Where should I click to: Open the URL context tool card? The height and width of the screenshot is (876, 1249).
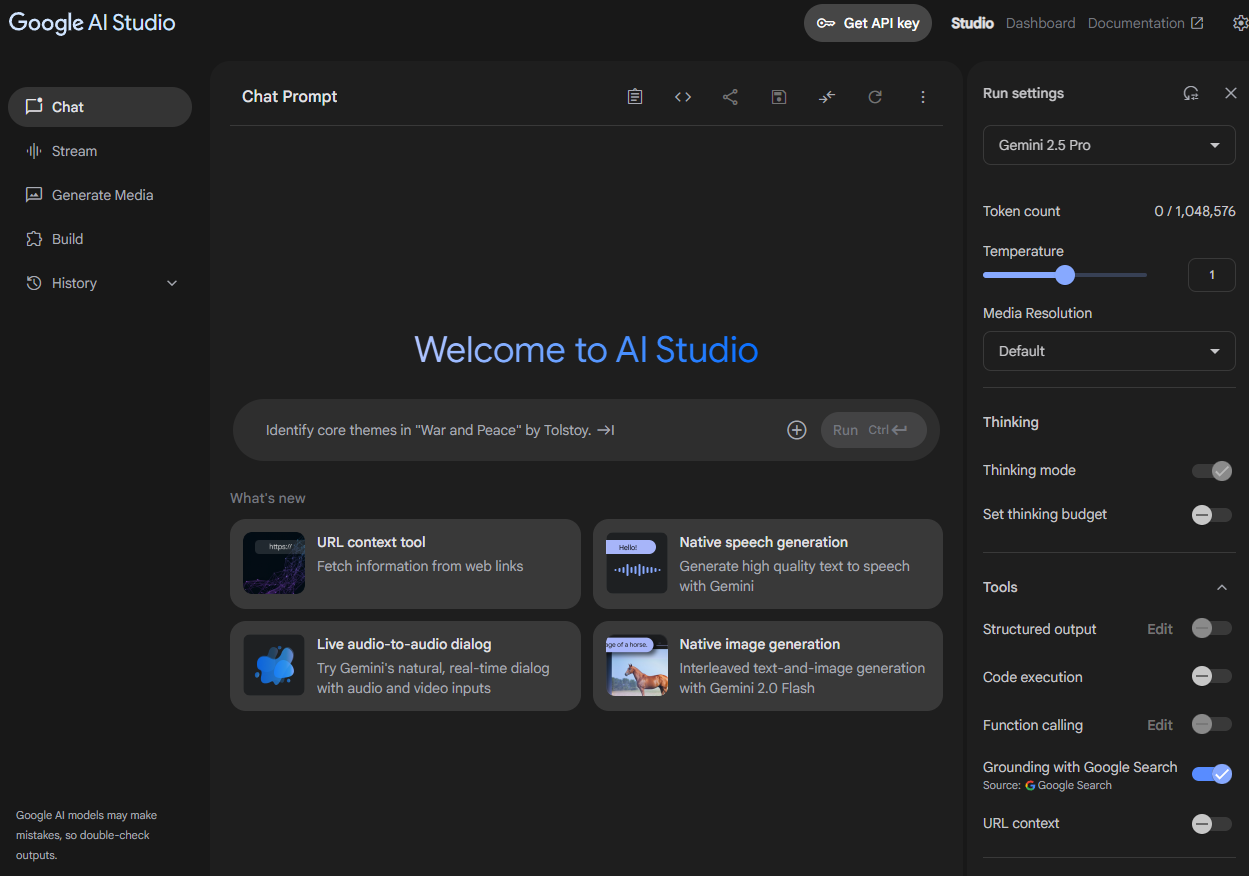click(405, 564)
